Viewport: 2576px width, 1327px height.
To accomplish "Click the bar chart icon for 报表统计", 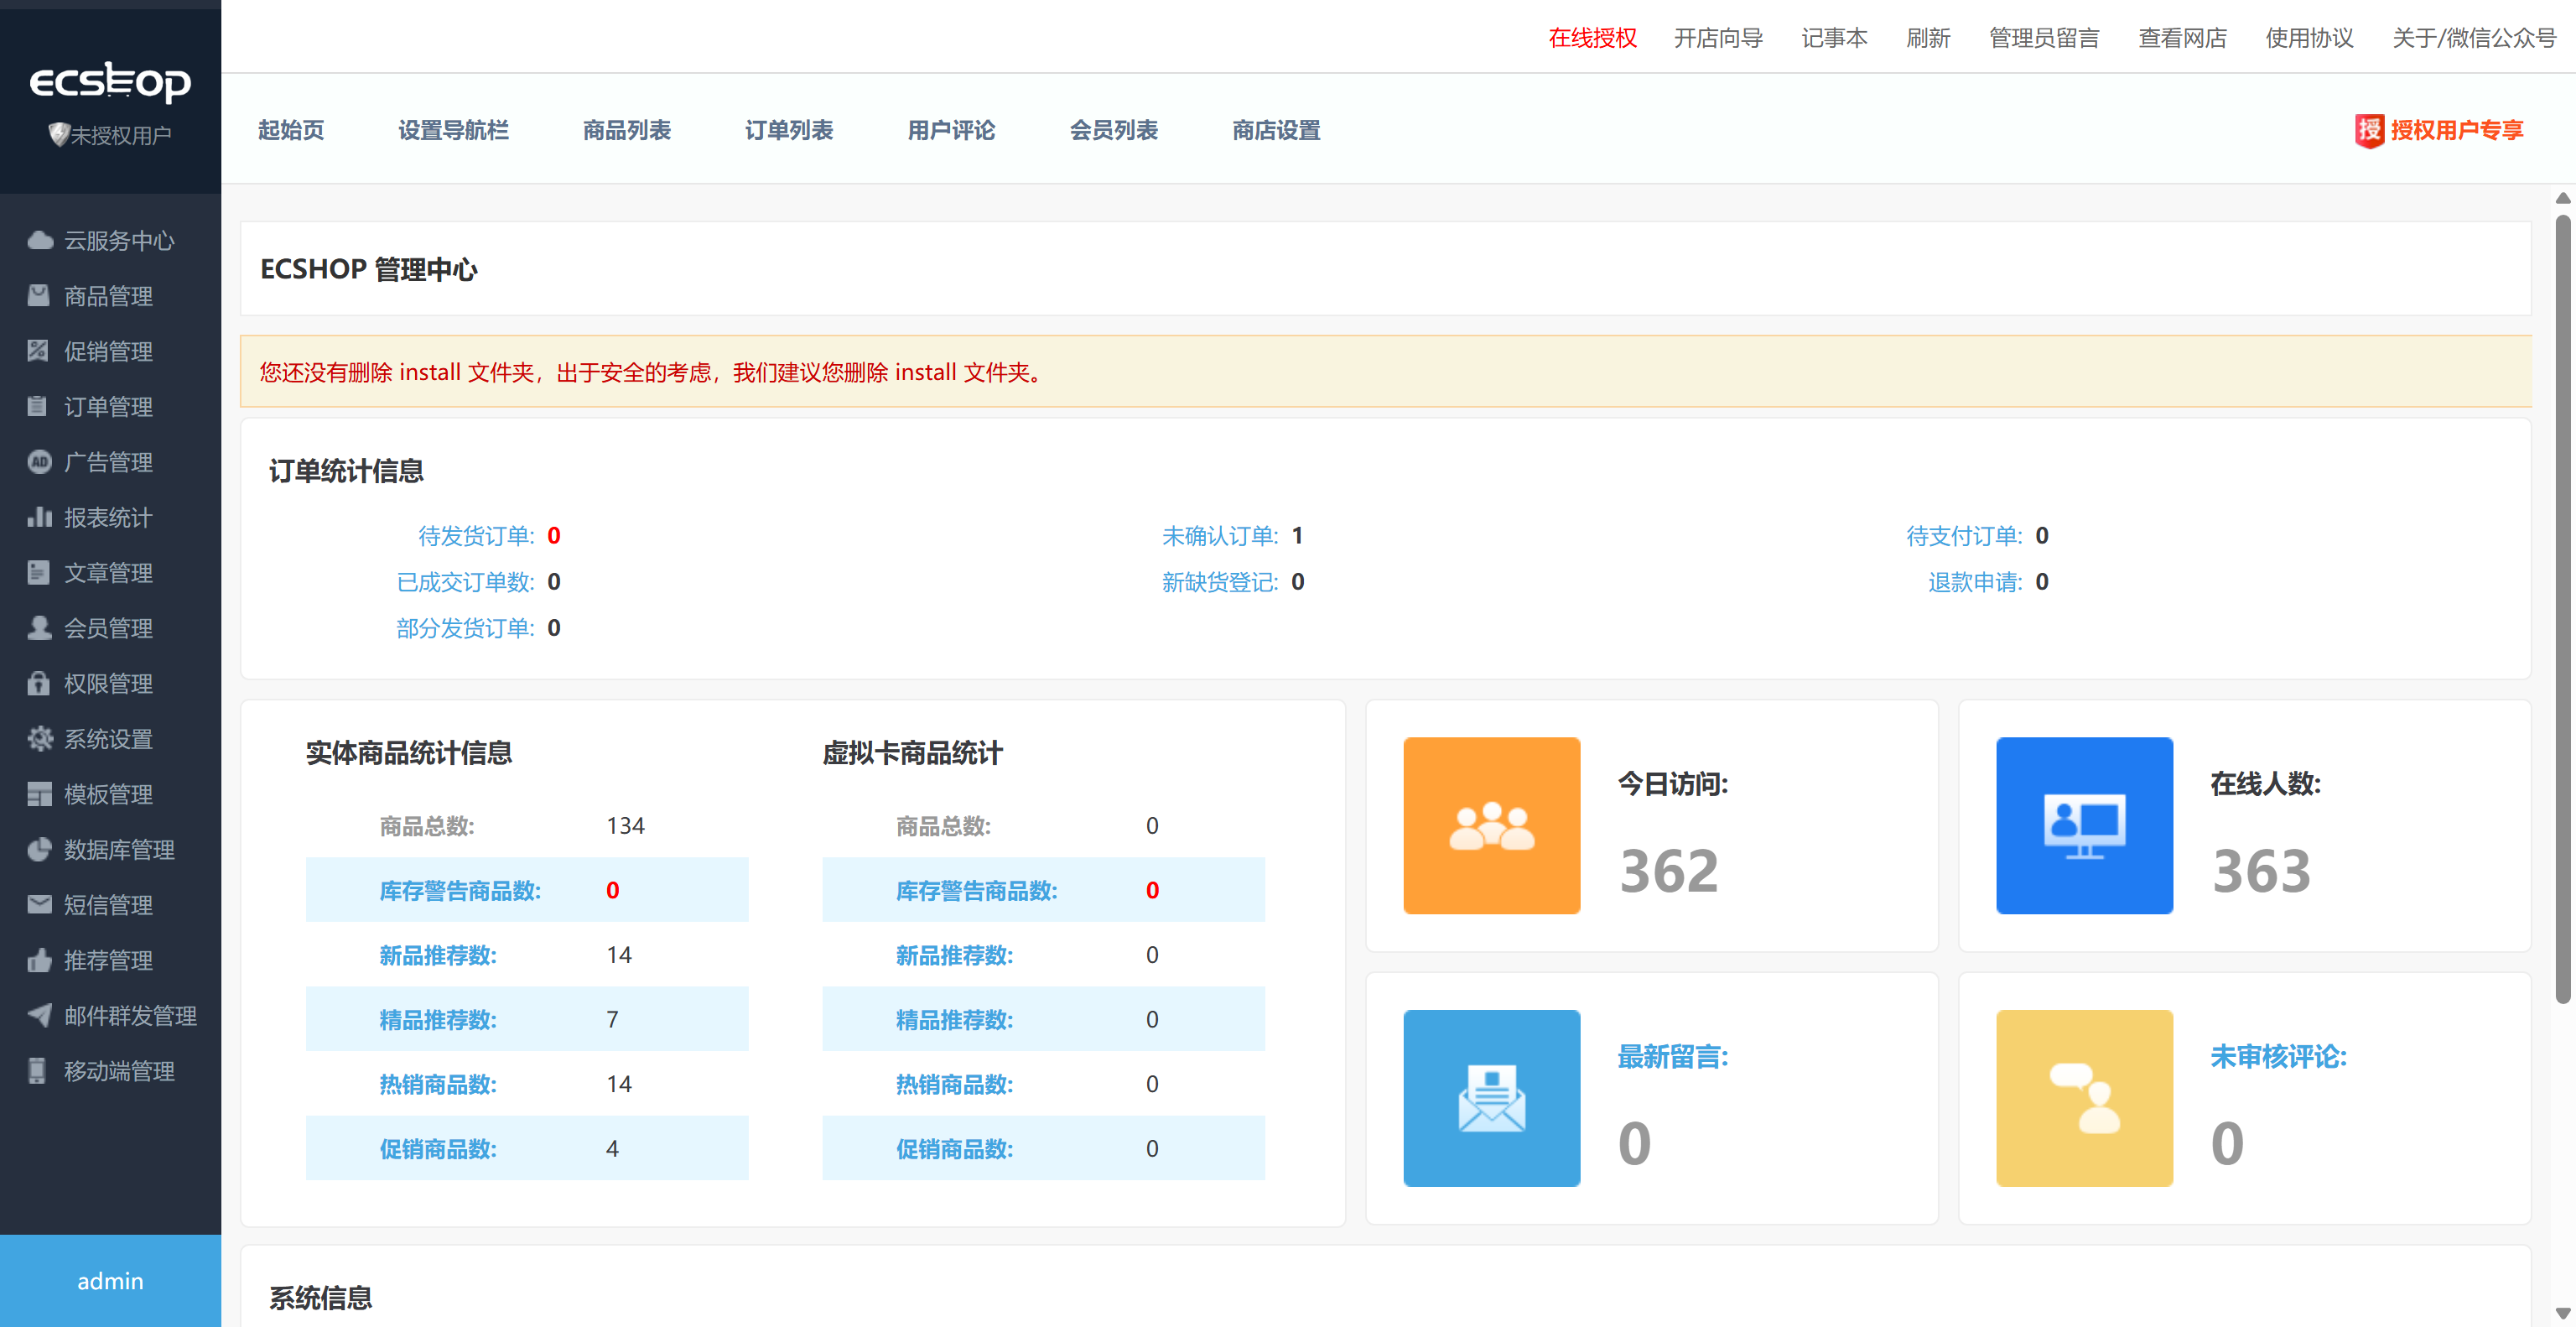I will (x=39, y=517).
